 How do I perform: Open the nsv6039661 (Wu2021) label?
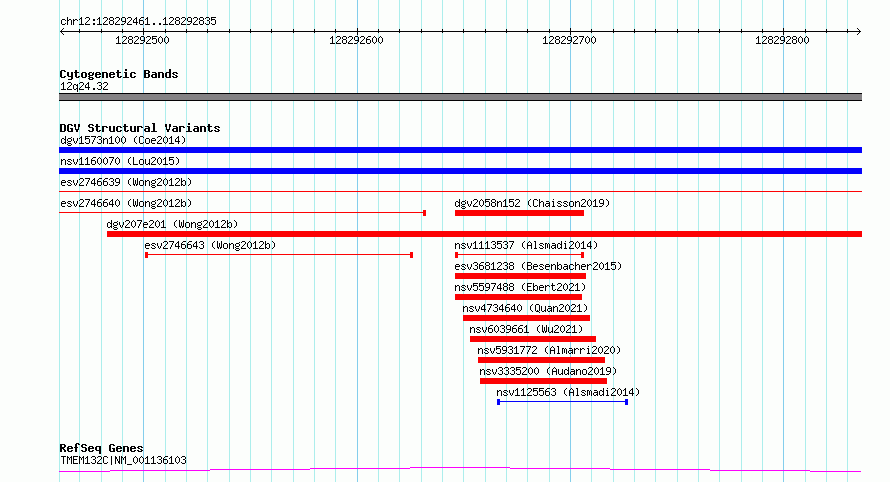(x=526, y=329)
